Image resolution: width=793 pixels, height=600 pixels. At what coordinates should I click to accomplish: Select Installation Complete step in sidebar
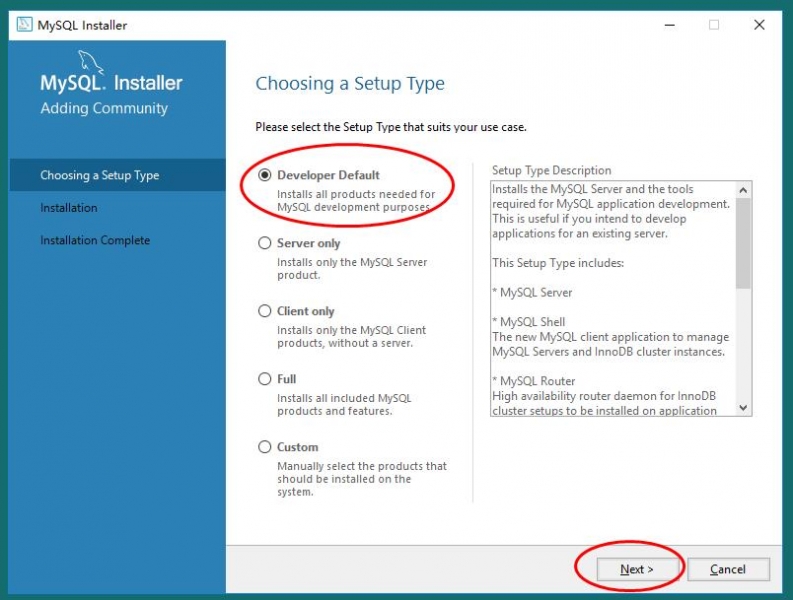coord(95,240)
